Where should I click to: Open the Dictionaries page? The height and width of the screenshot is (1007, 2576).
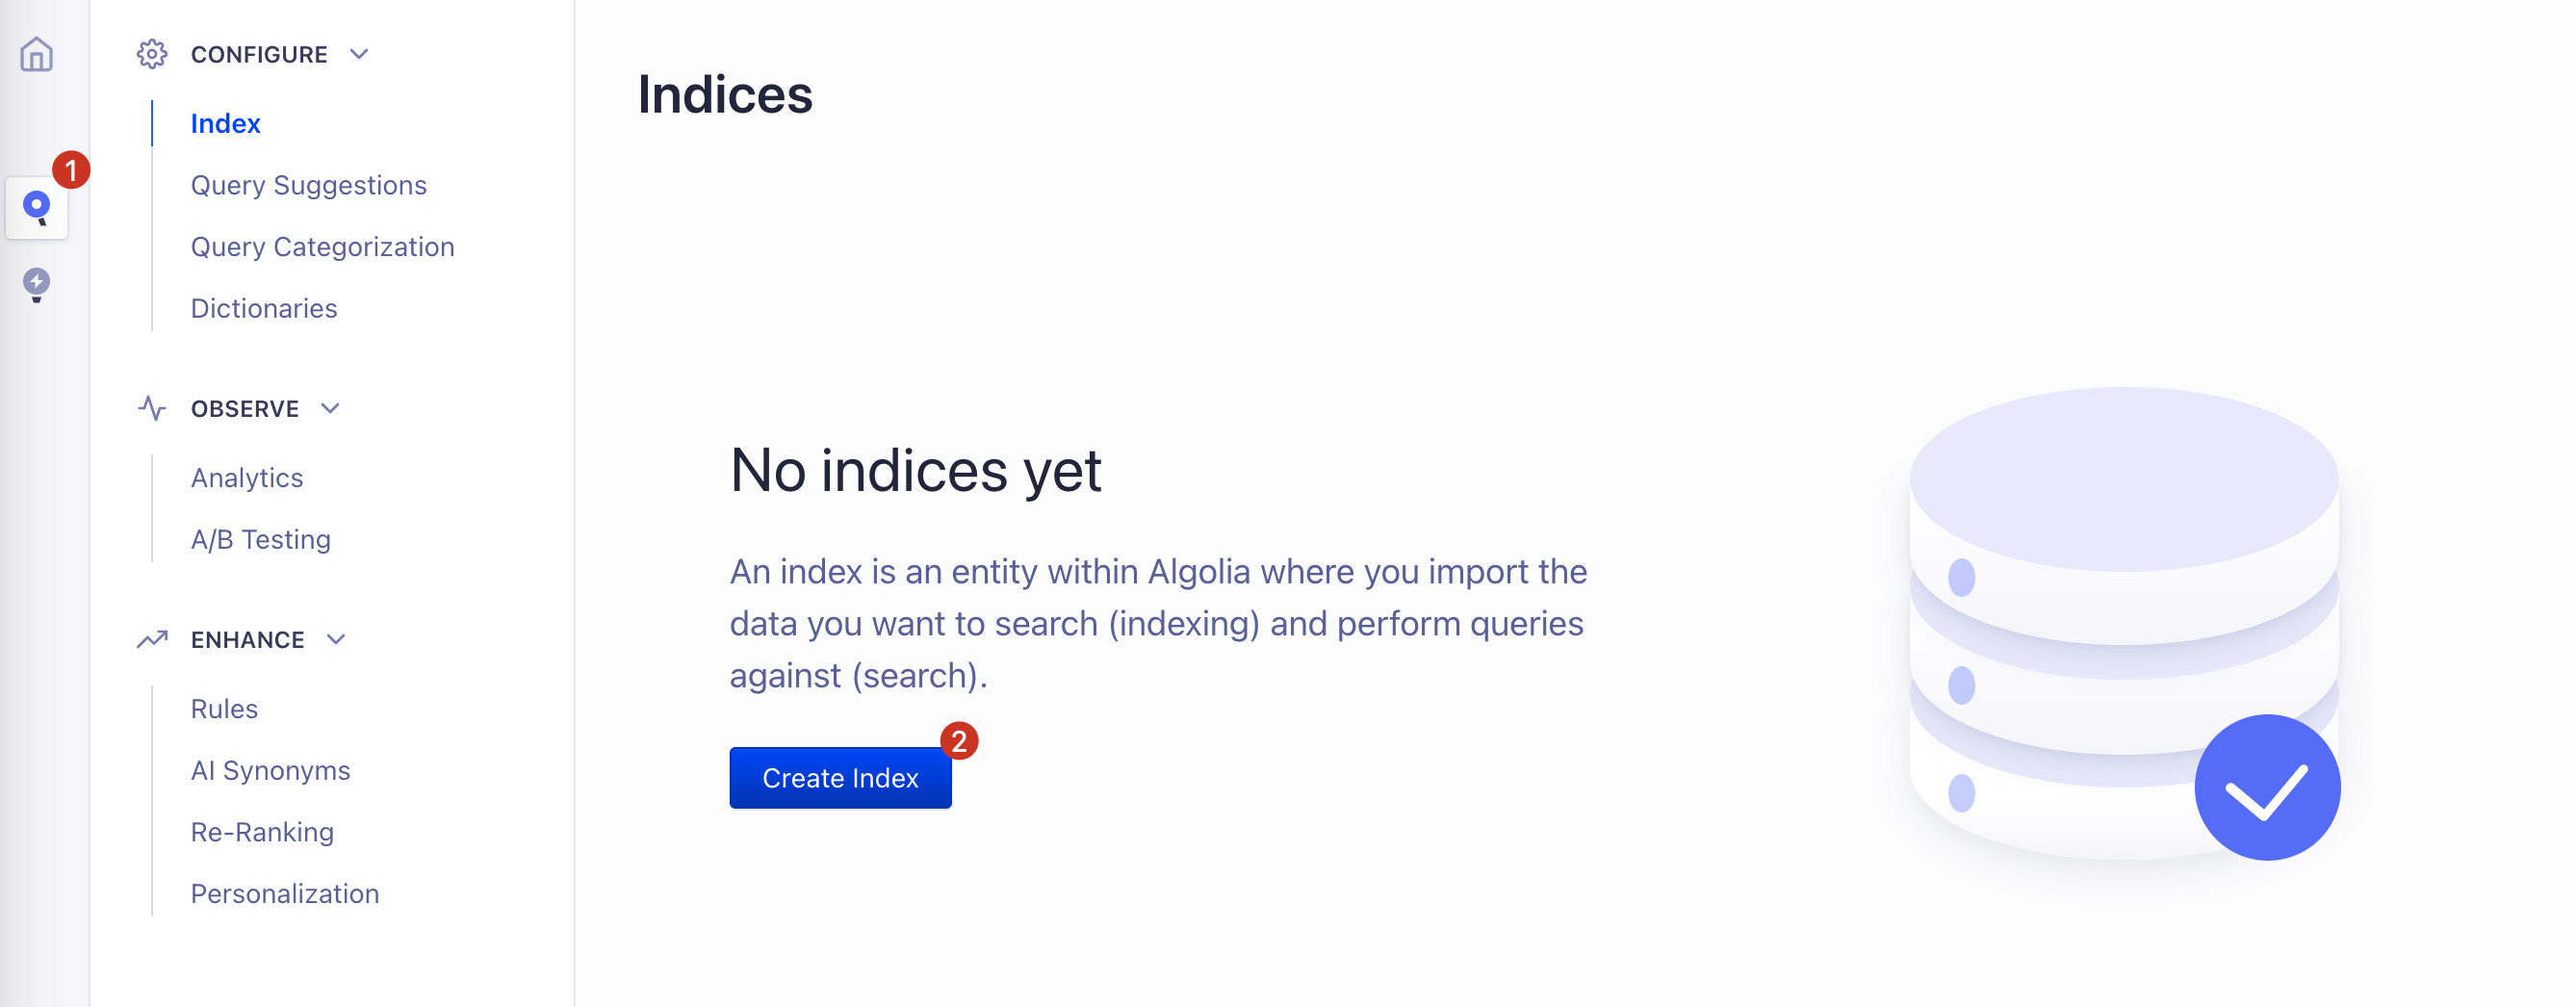[264, 308]
